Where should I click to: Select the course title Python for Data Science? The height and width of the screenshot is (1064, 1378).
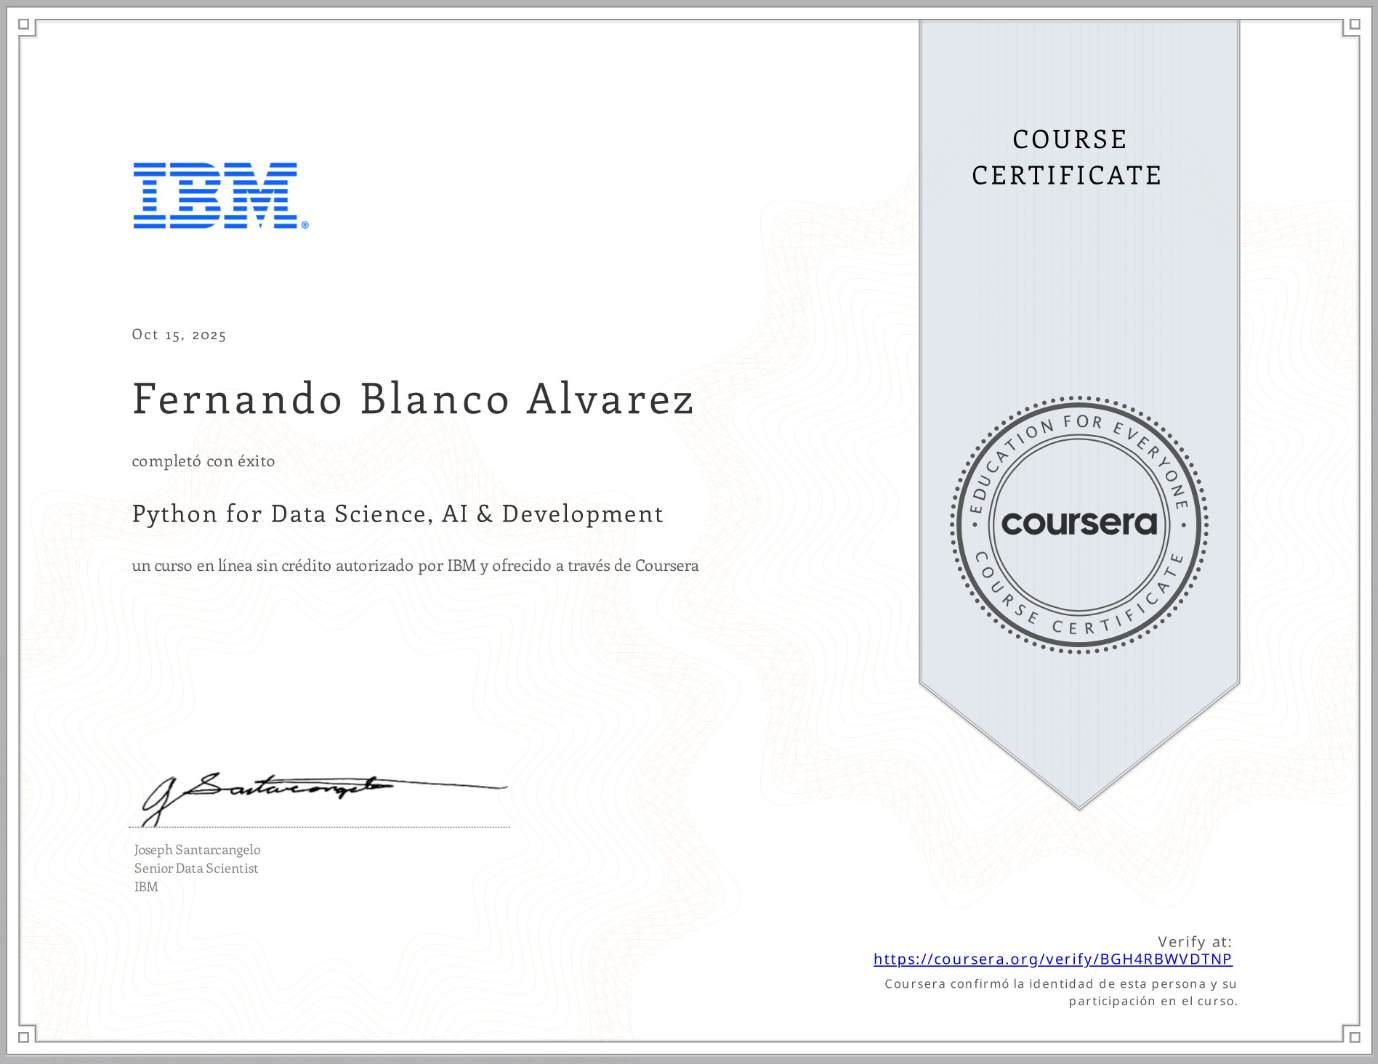397,514
